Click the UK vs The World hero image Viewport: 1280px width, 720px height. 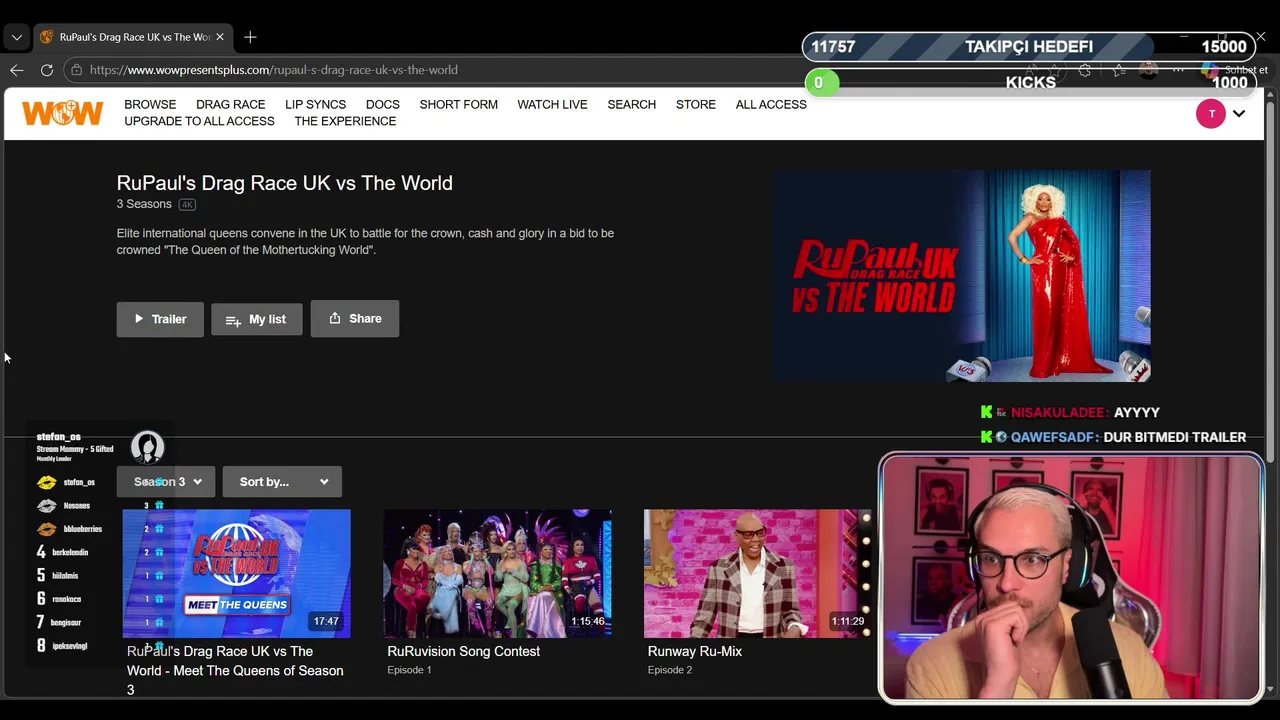click(961, 275)
